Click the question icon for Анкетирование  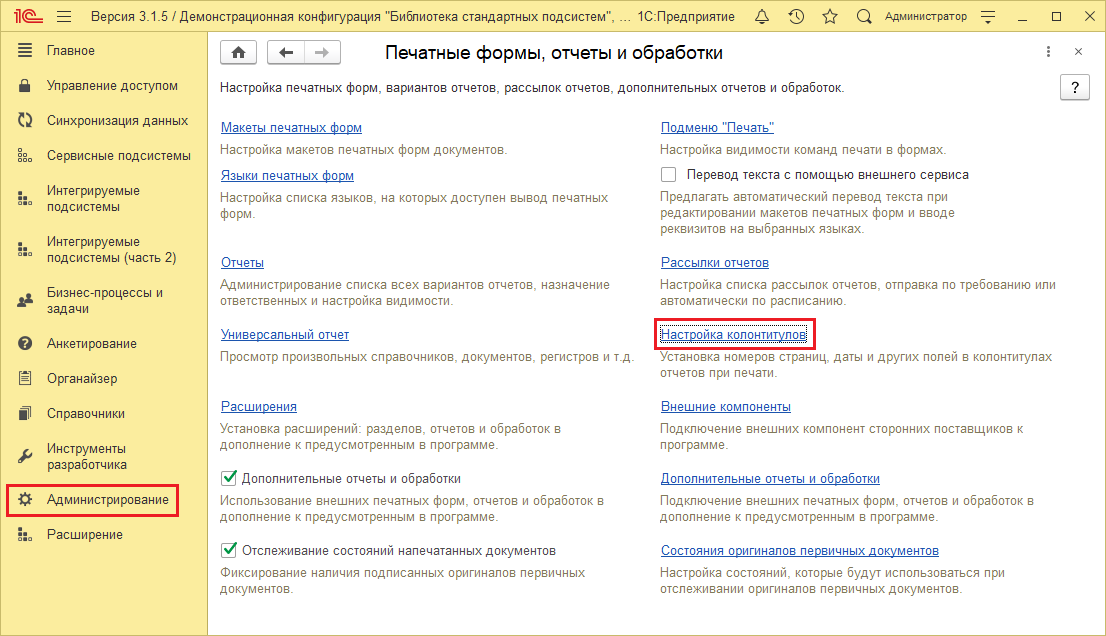[25, 343]
